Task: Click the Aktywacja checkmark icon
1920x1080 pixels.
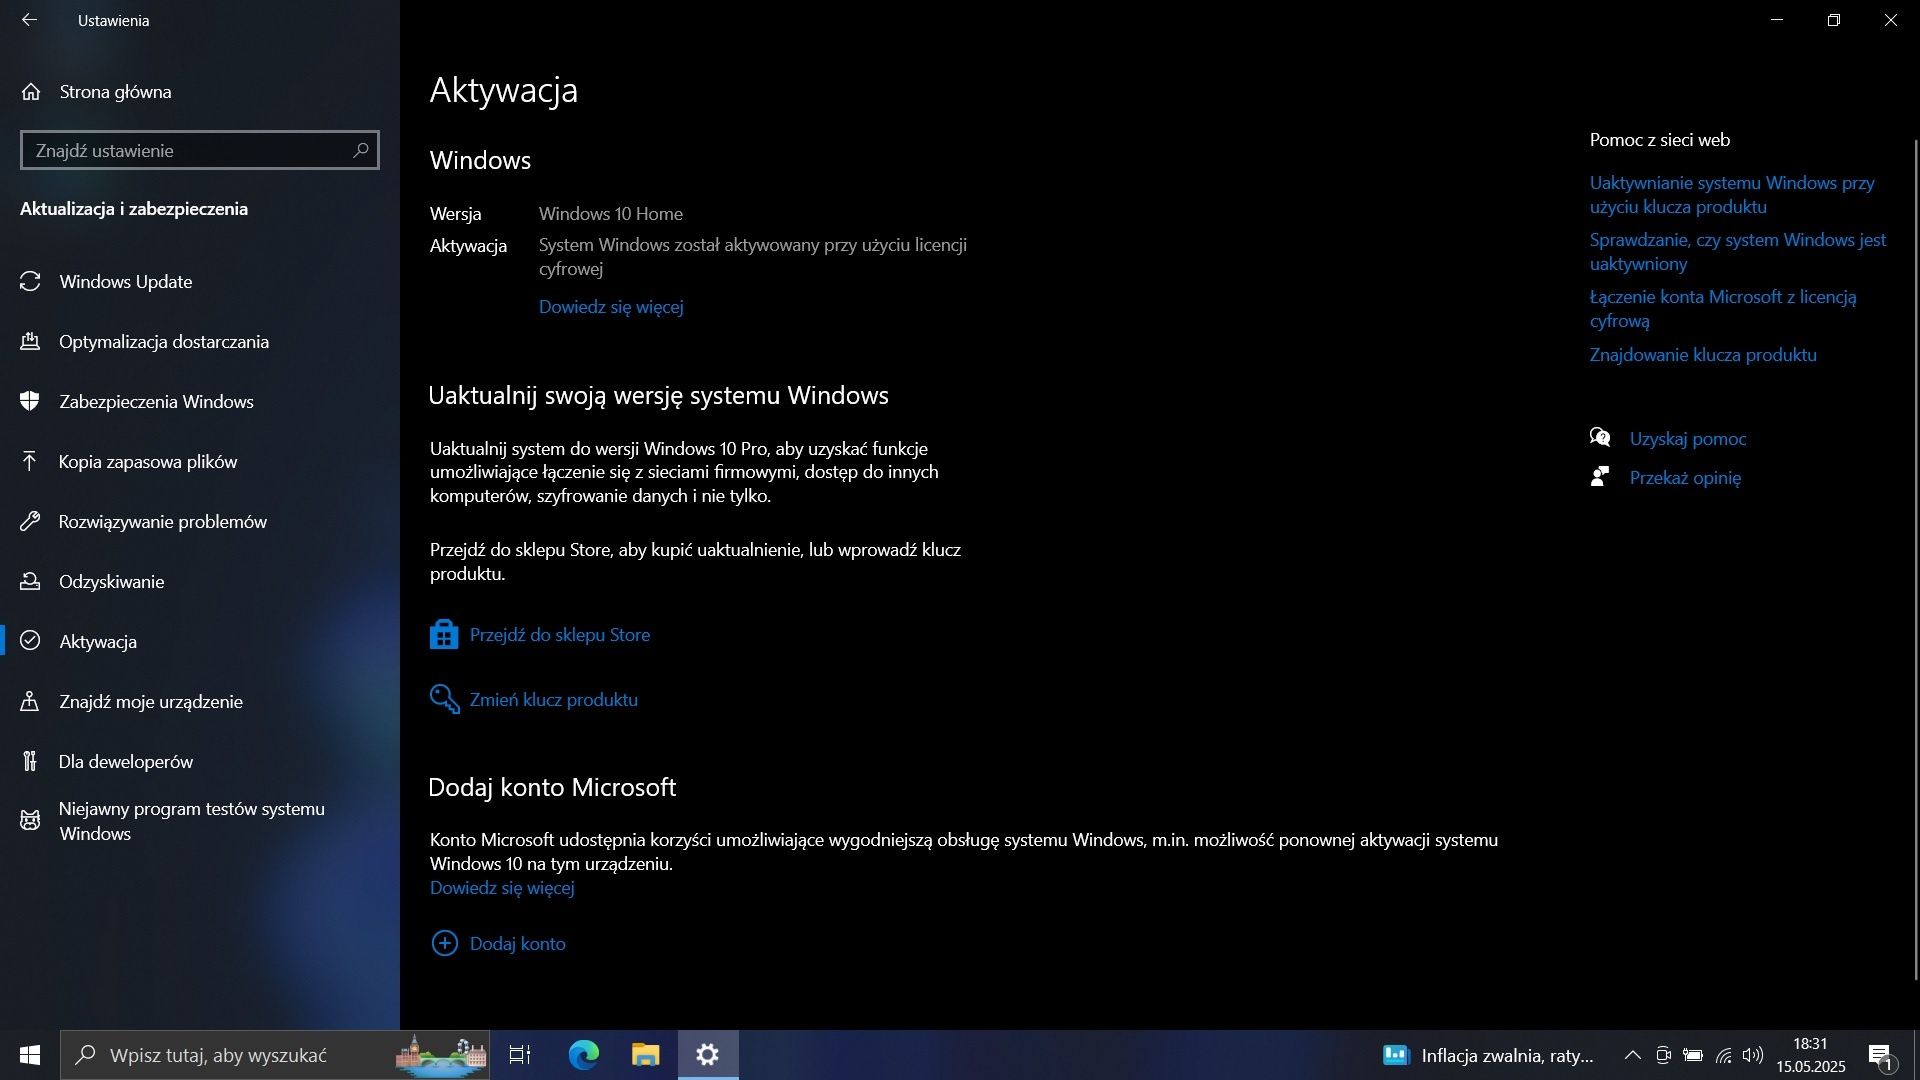Action: pyautogui.click(x=30, y=642)
